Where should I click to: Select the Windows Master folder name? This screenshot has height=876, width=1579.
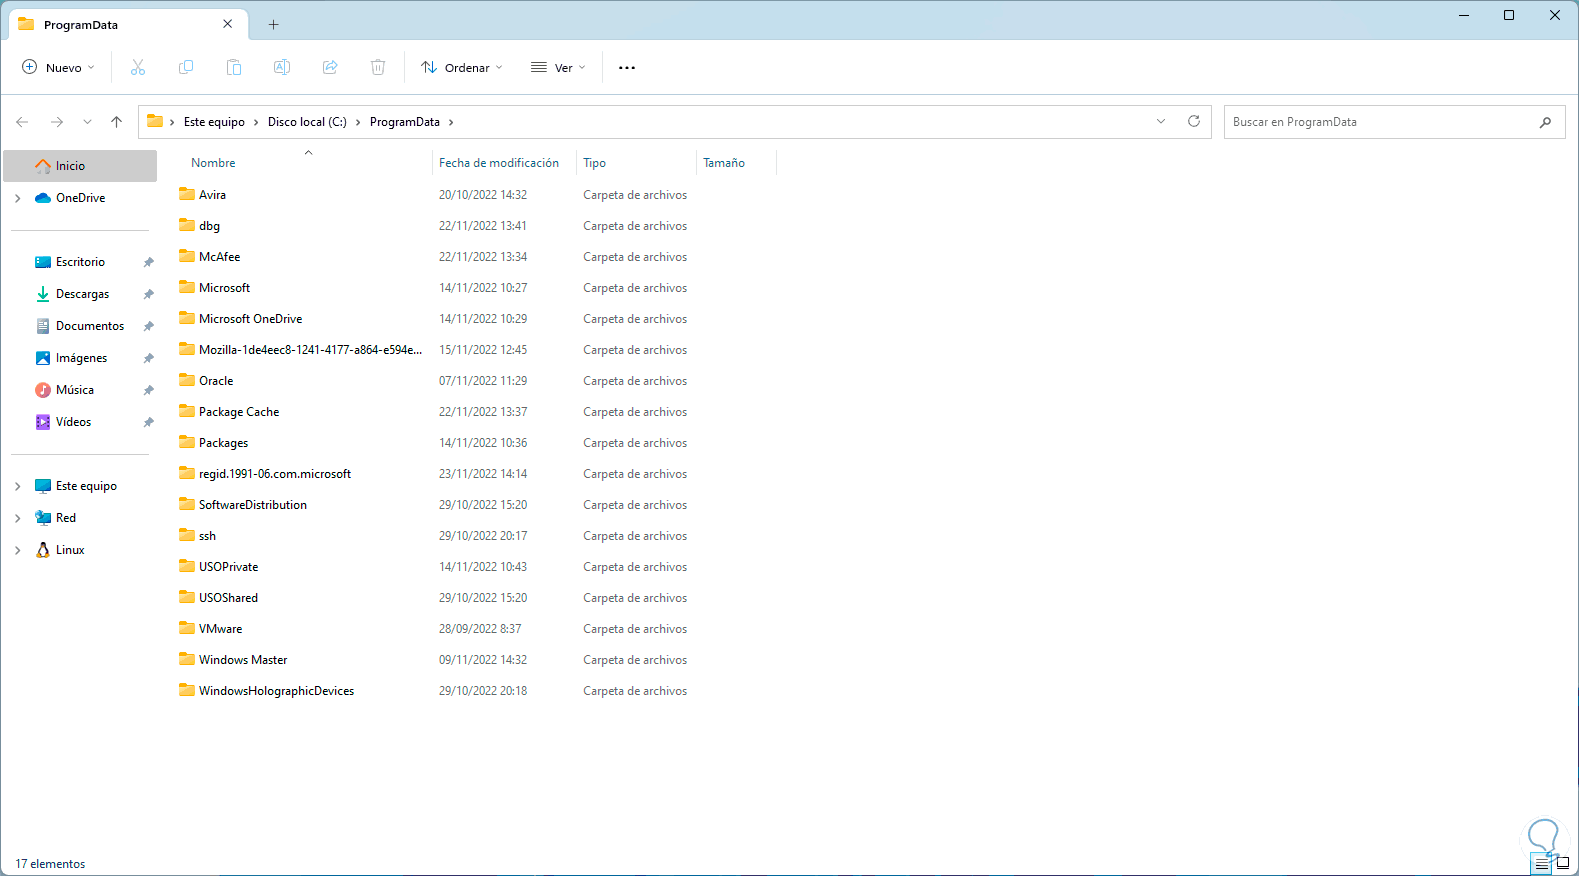point(243,660)
